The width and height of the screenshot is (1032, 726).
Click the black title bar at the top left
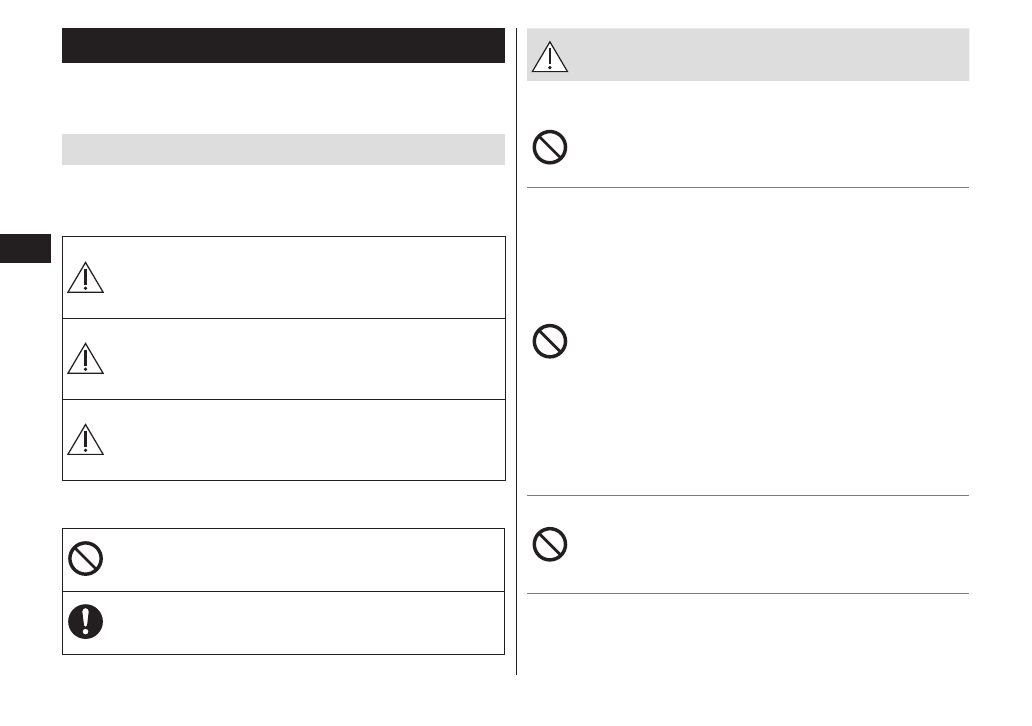[x=283, y=46]
